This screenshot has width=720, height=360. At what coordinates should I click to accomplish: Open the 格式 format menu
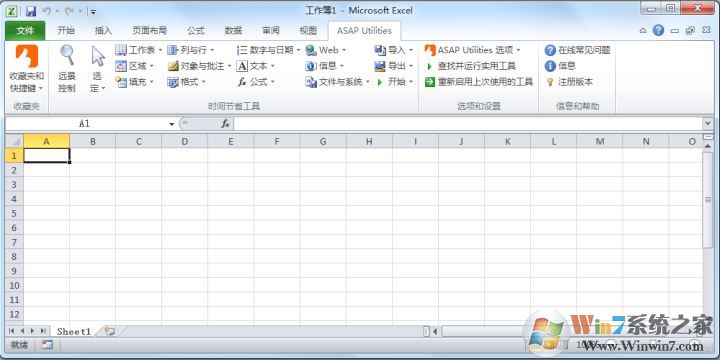point(186,82)
